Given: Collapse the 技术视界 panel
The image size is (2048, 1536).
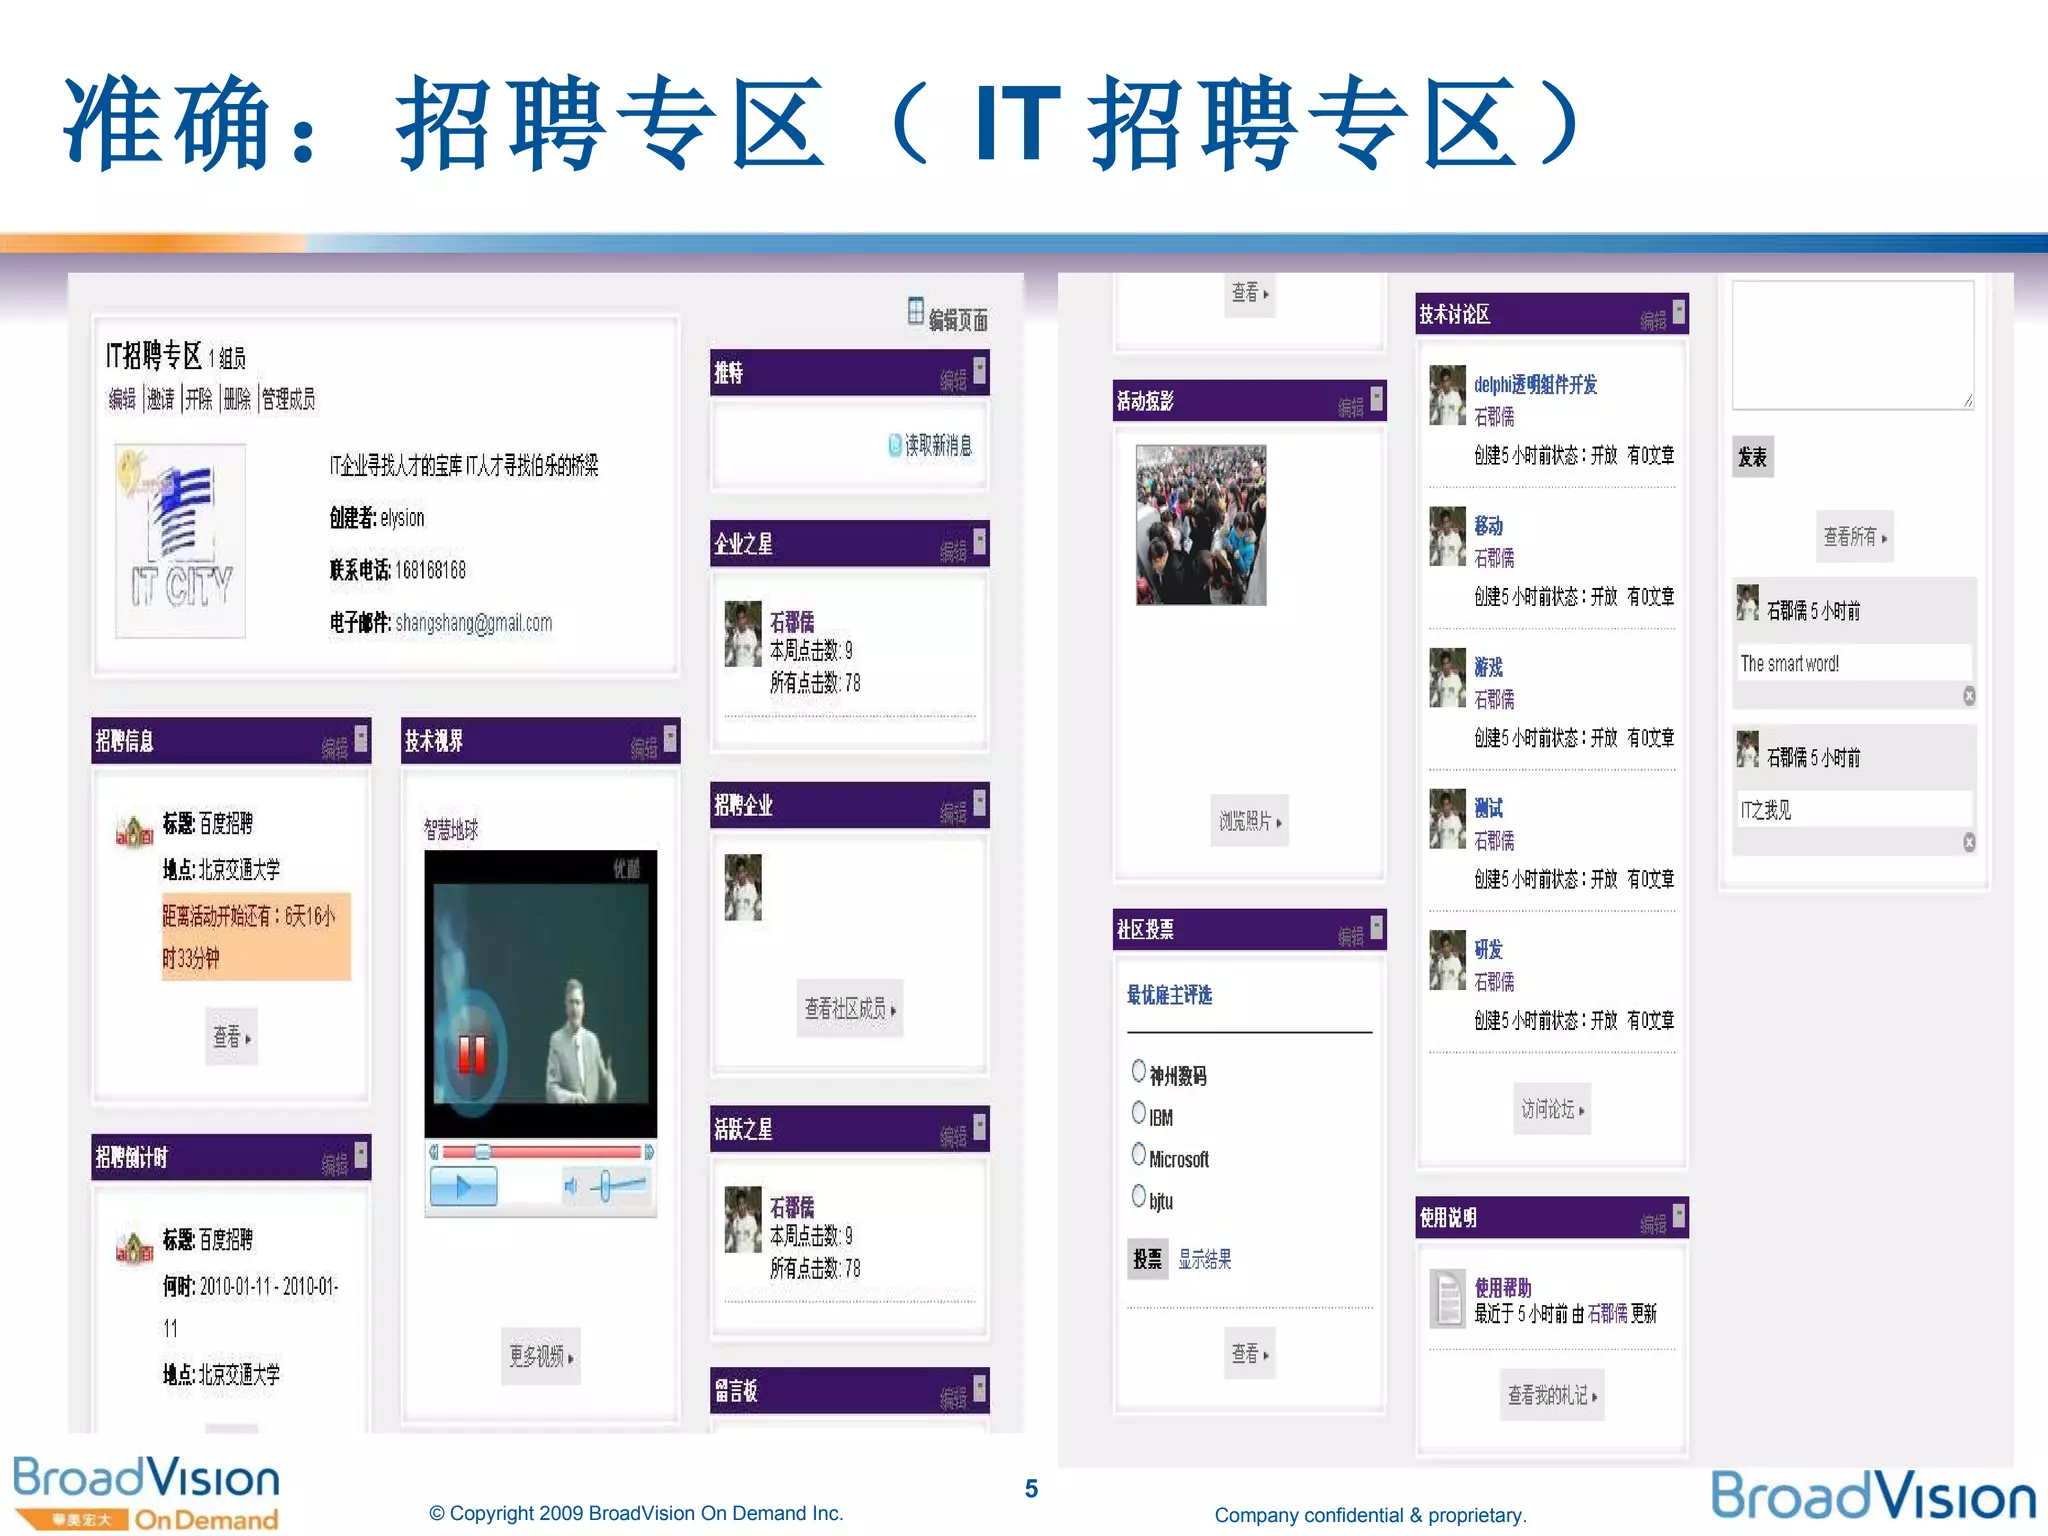Looking at the screenshot, I should pos(670,738).
